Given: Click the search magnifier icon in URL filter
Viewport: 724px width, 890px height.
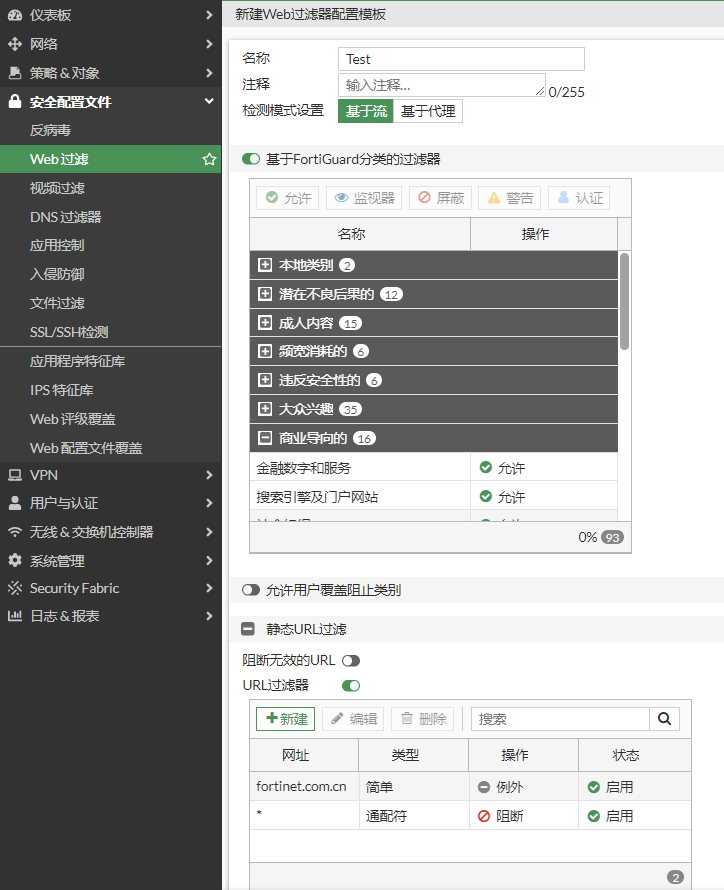Looking at the screenshot, I should [664, 718].
